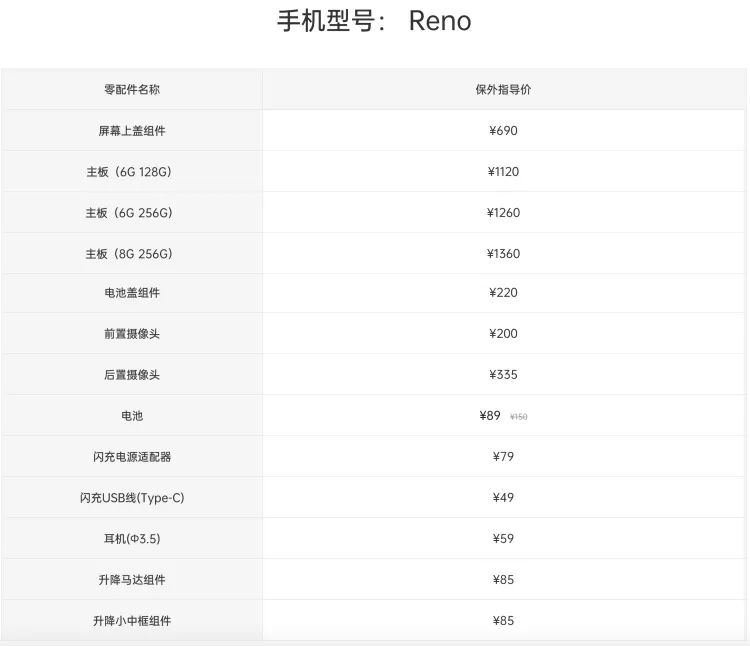This screenshot has width=750, height=646.
Task: Select the 闪充电源适配器 part name
Action: point(132,457)
